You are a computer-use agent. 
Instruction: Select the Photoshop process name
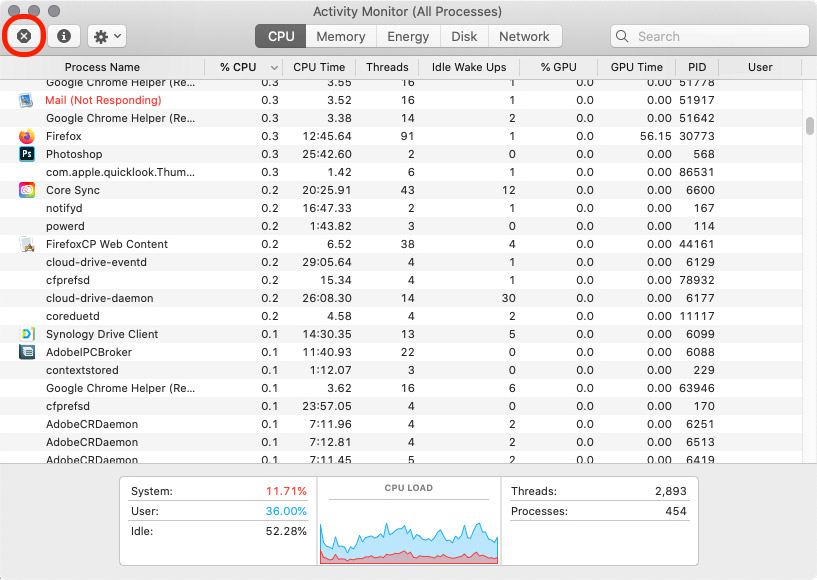pyautogui.click(x=74, y=154)
